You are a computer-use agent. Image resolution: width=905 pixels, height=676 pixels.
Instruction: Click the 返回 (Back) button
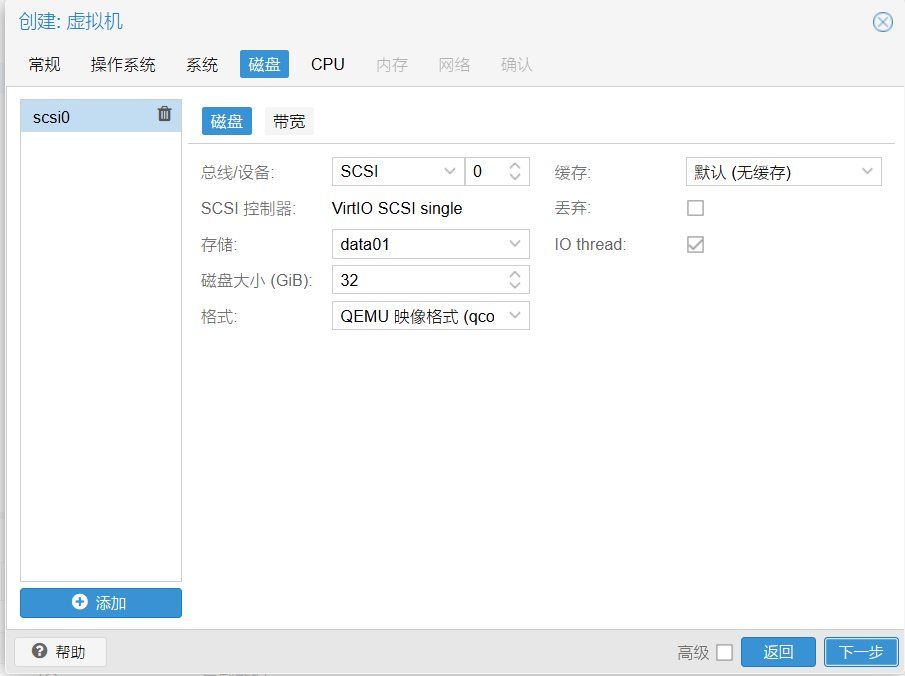click(x=778, y=652)
